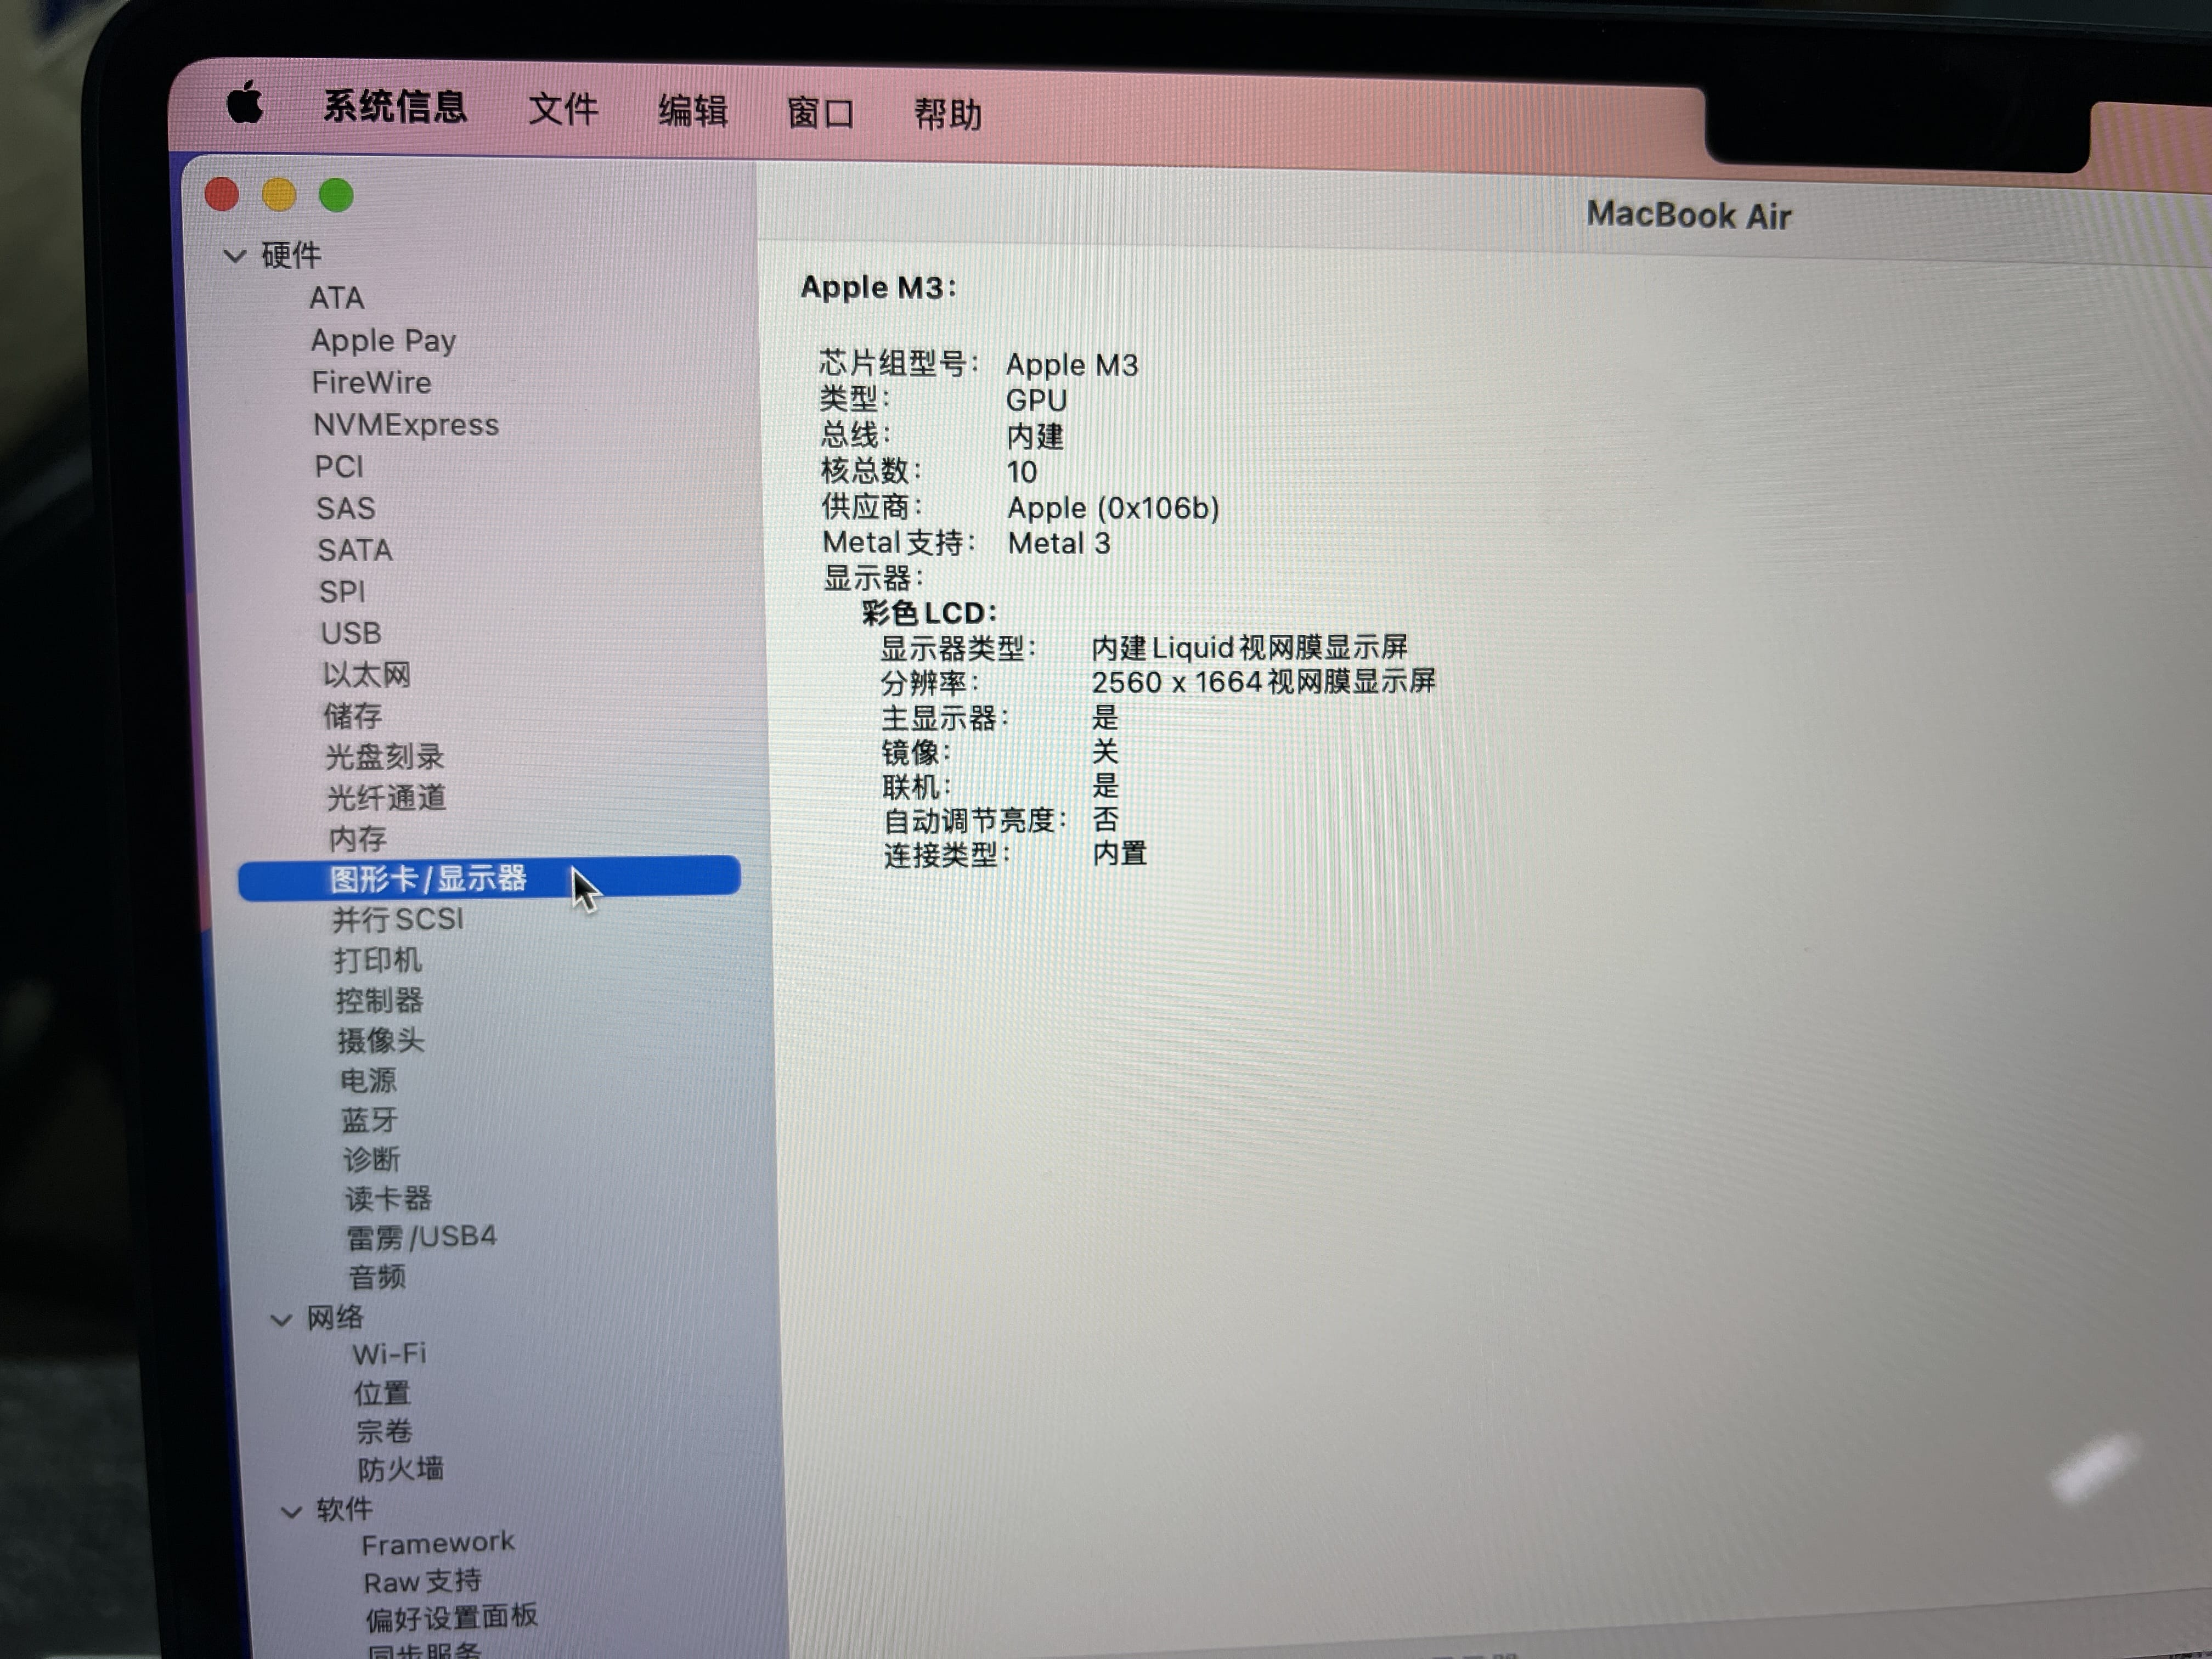Open the 窗口 menu
Screen dimensions: 2212x1659
820,113
